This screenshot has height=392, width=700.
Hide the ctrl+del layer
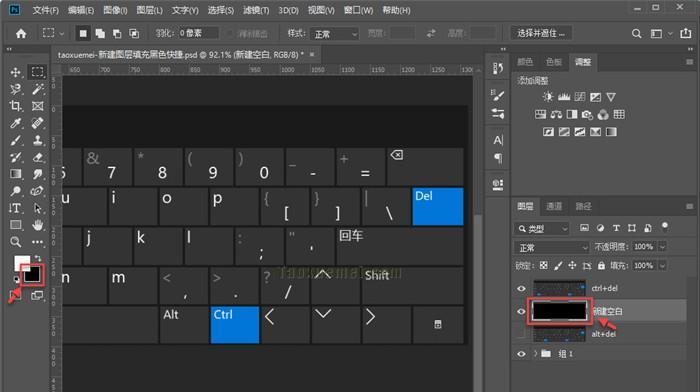tap(521, 288)
